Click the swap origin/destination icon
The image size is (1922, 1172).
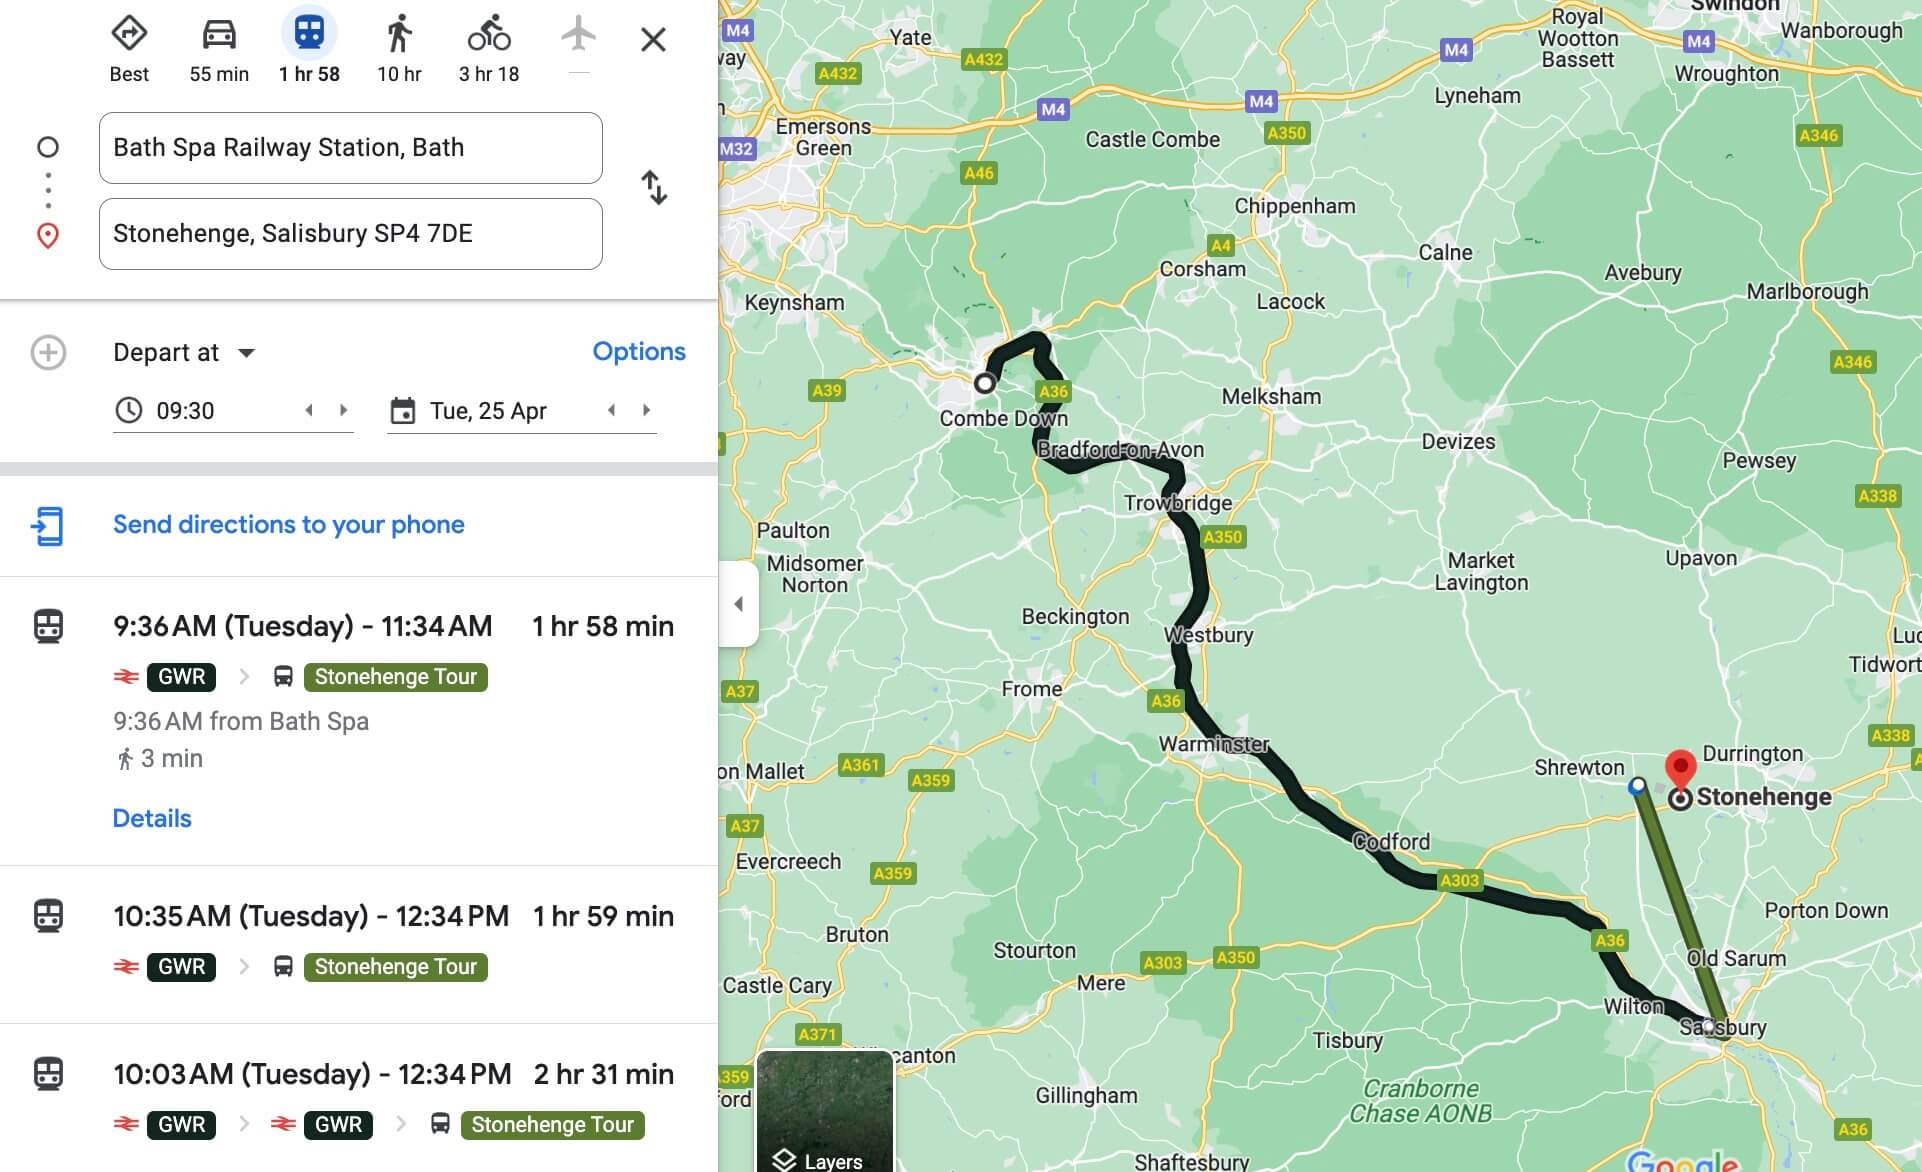point(653,189)
